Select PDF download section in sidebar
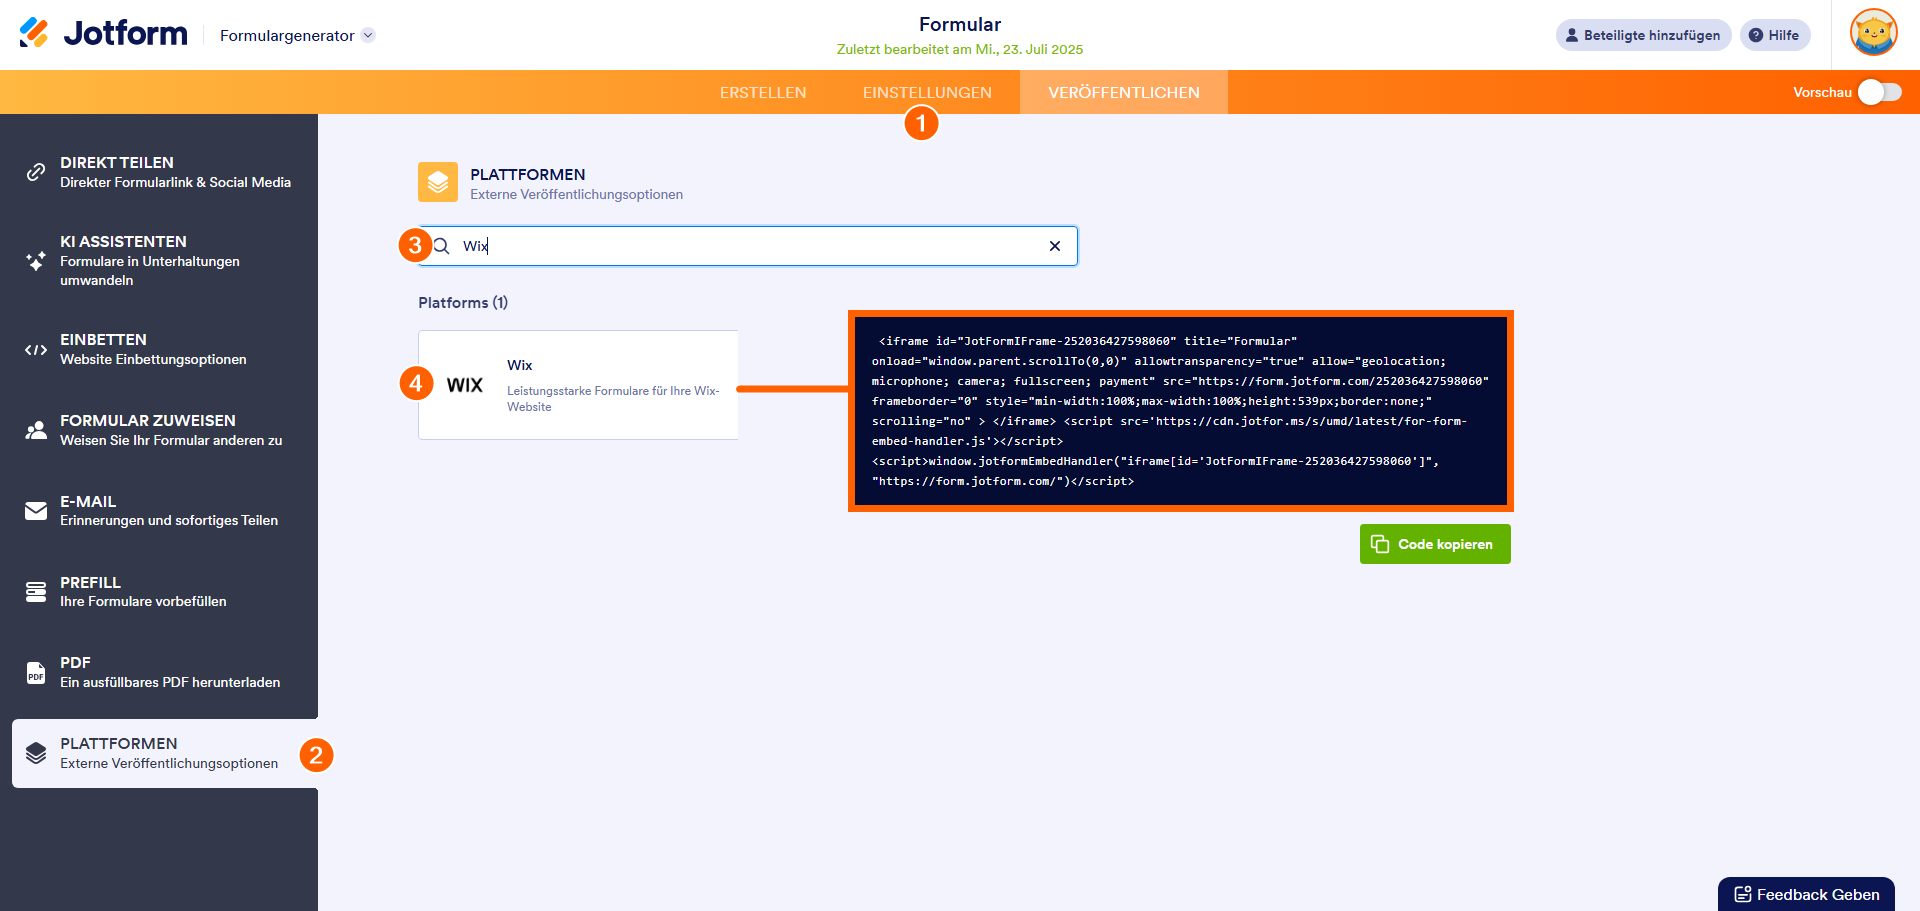Image resolution: width=1920 pixels, height=911 pixels. tap(159, 672)
